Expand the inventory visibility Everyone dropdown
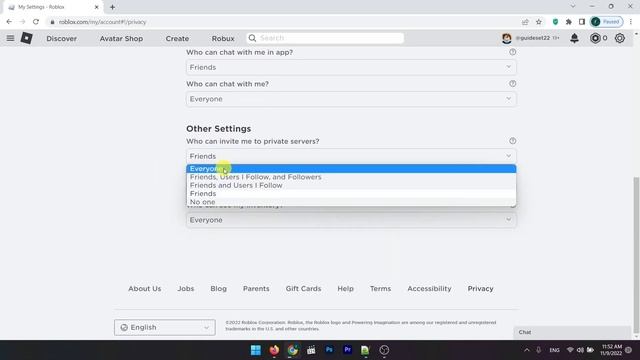Image resolution: width=640 pixels, height=360 pixels. (x=351, y=220)
